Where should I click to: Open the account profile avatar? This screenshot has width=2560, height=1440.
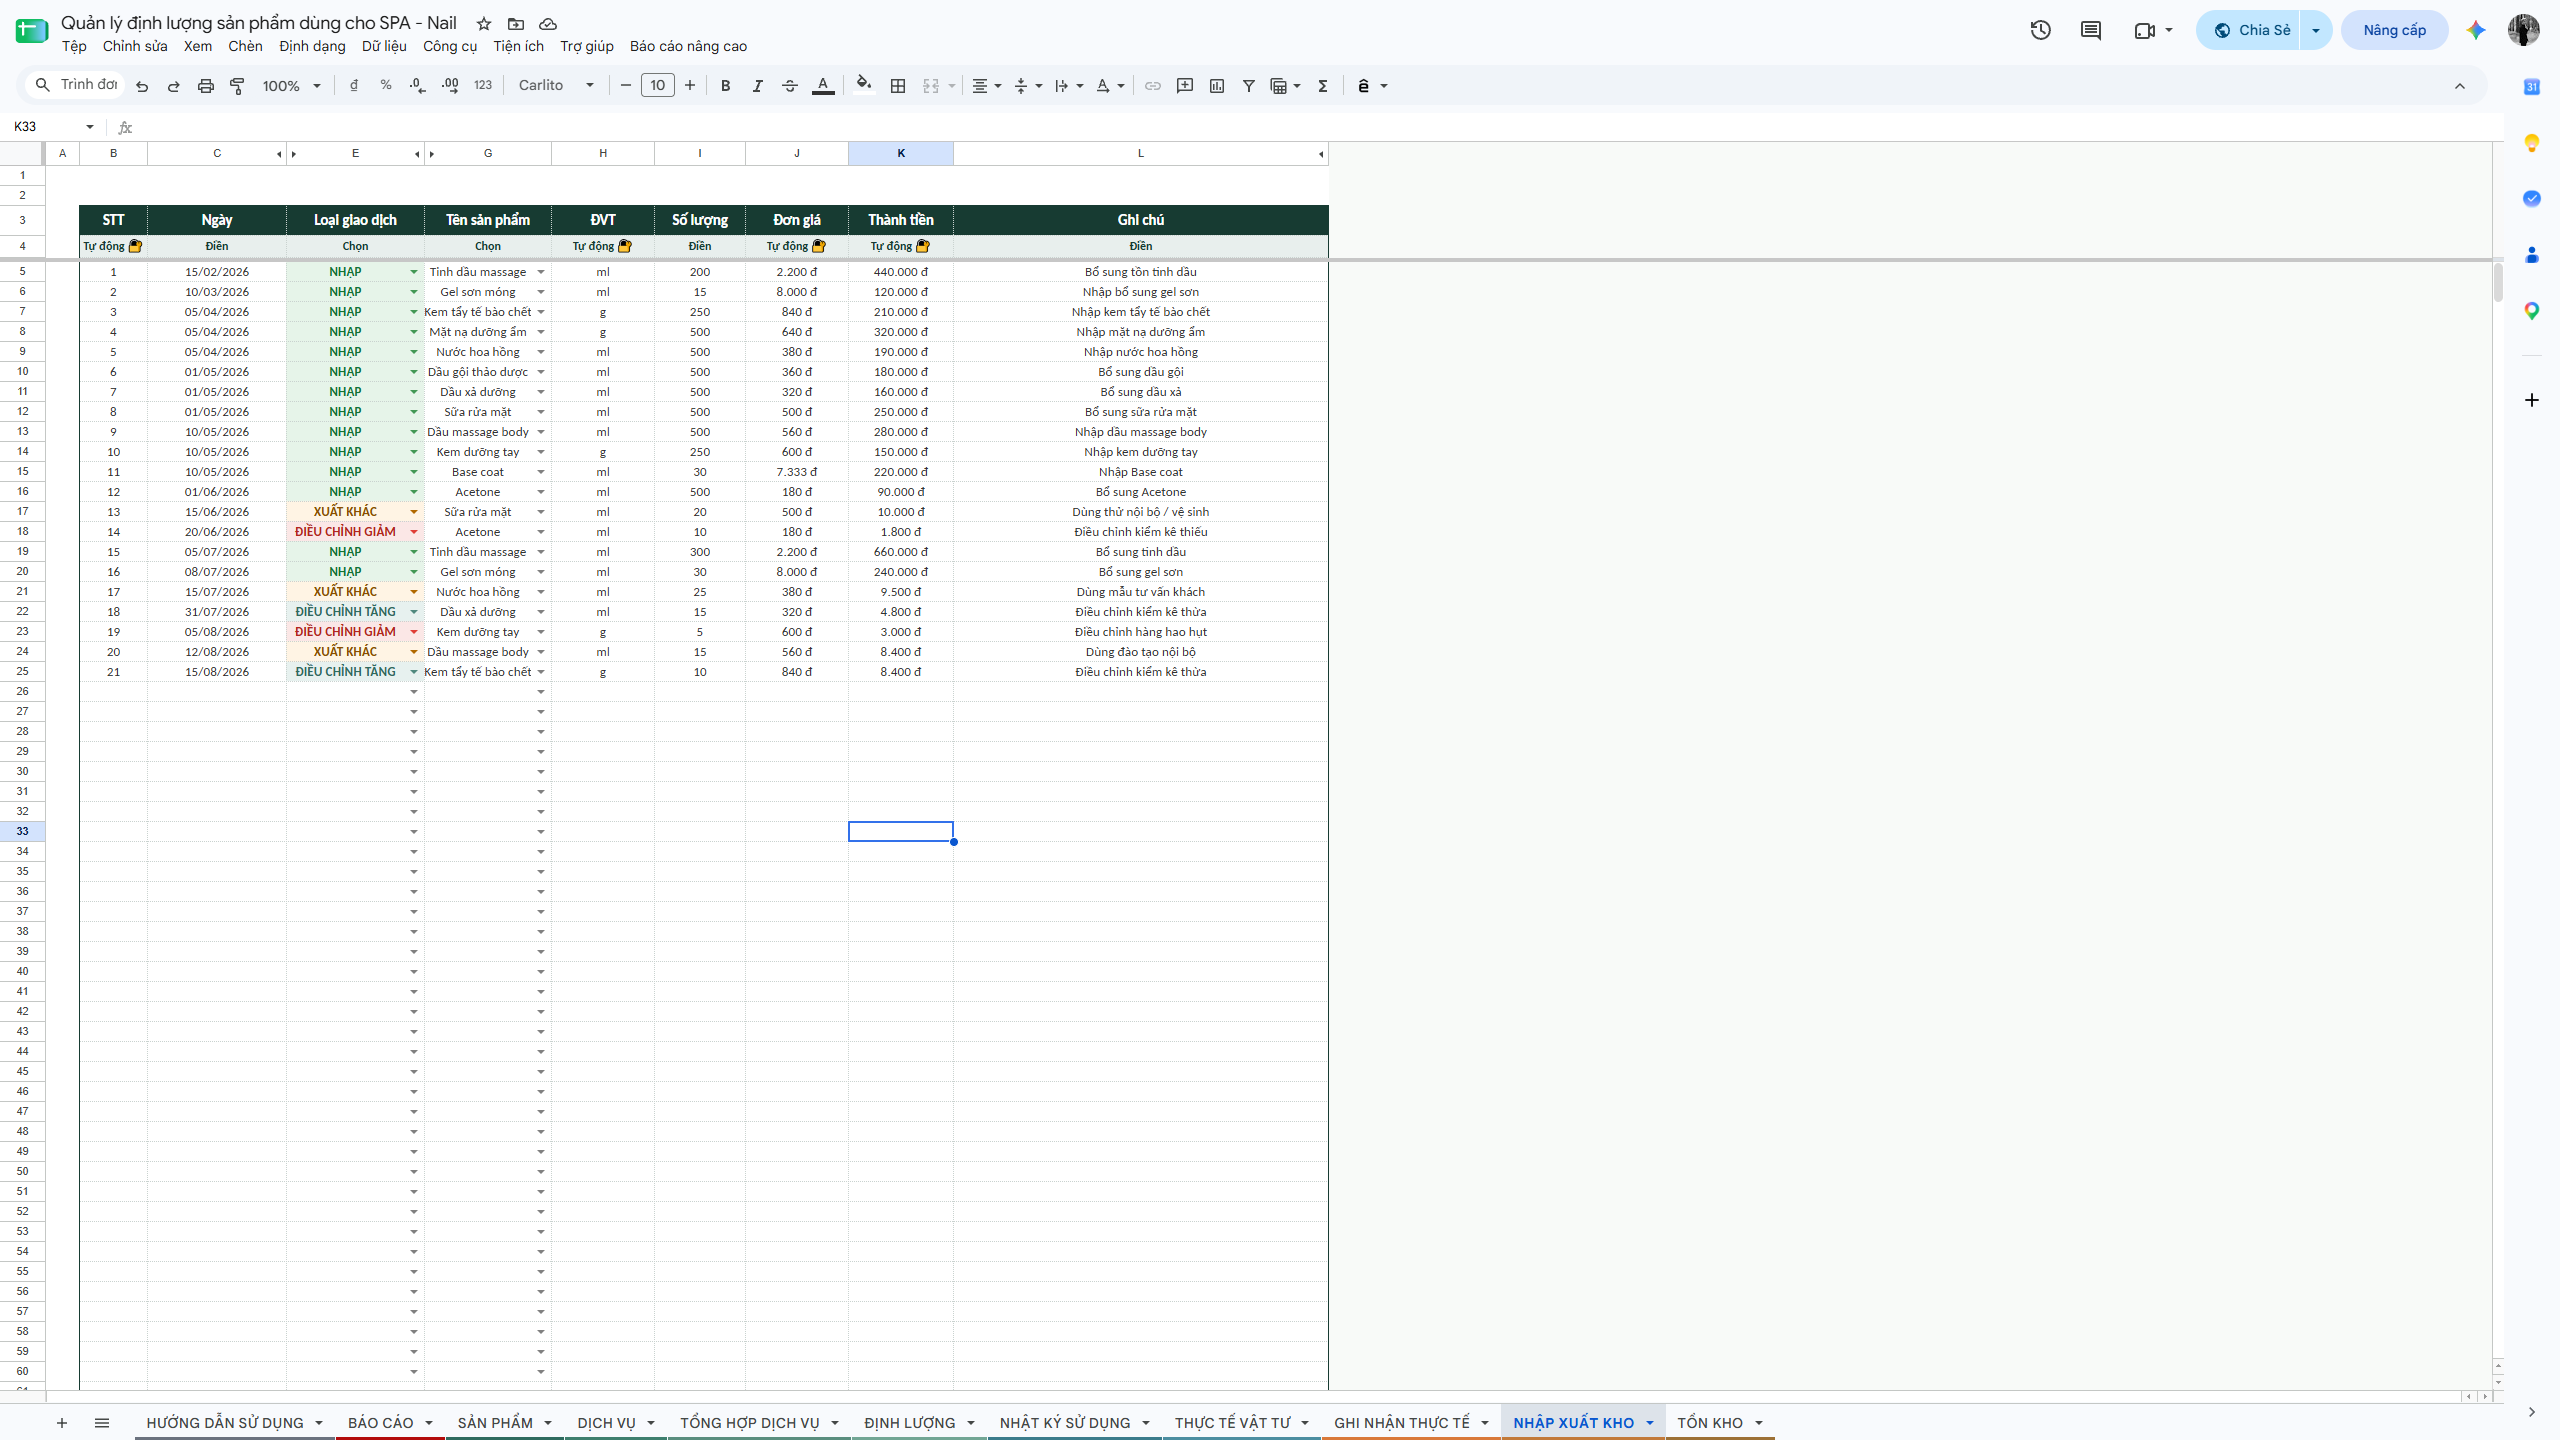(2524, 30)
